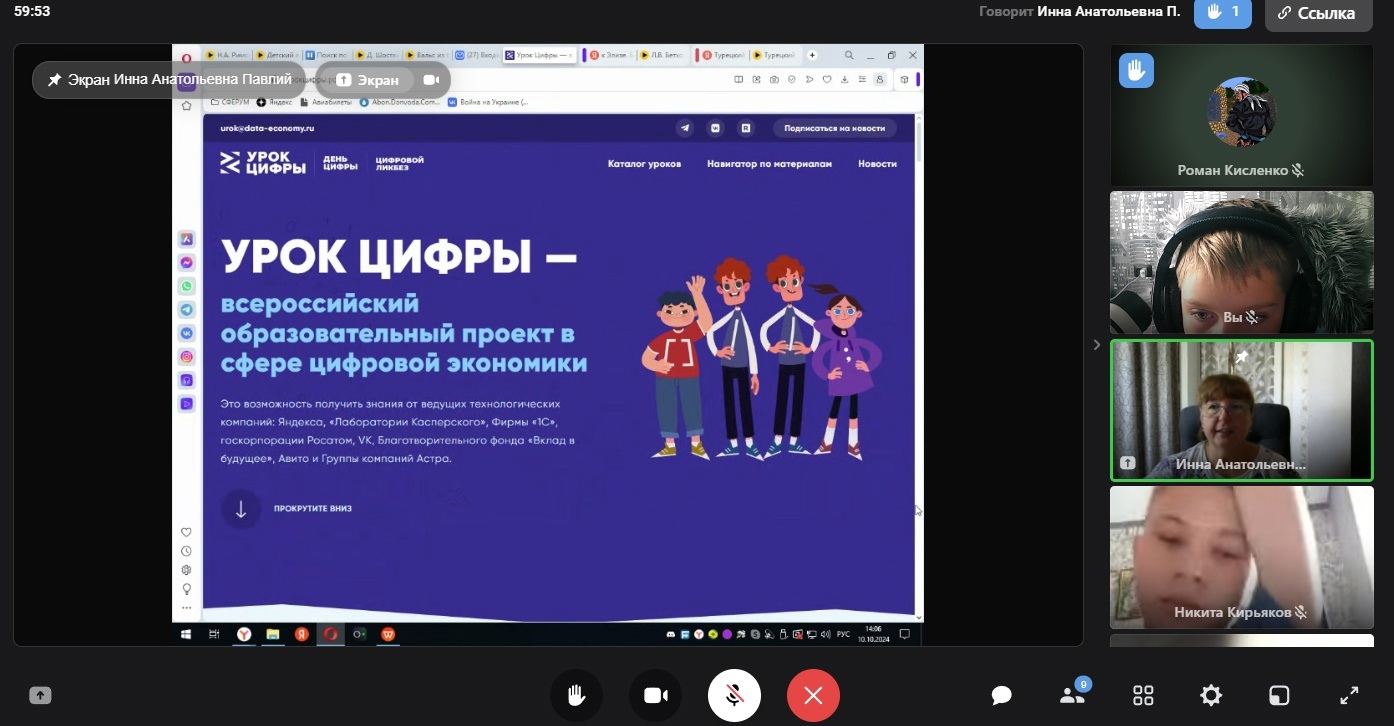
Task: Toggle the camera in the bottom call controls
Action: coord(656,695)
